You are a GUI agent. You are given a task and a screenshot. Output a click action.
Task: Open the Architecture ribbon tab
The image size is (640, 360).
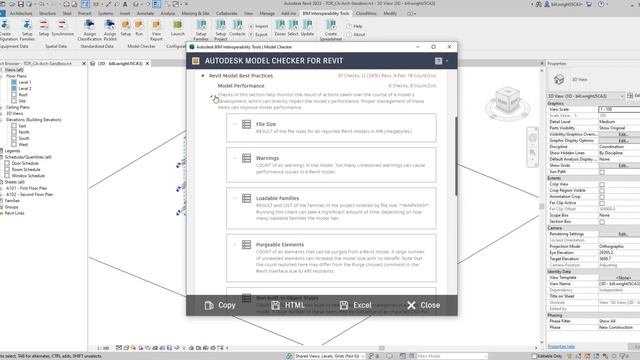[x=21, y=13]
